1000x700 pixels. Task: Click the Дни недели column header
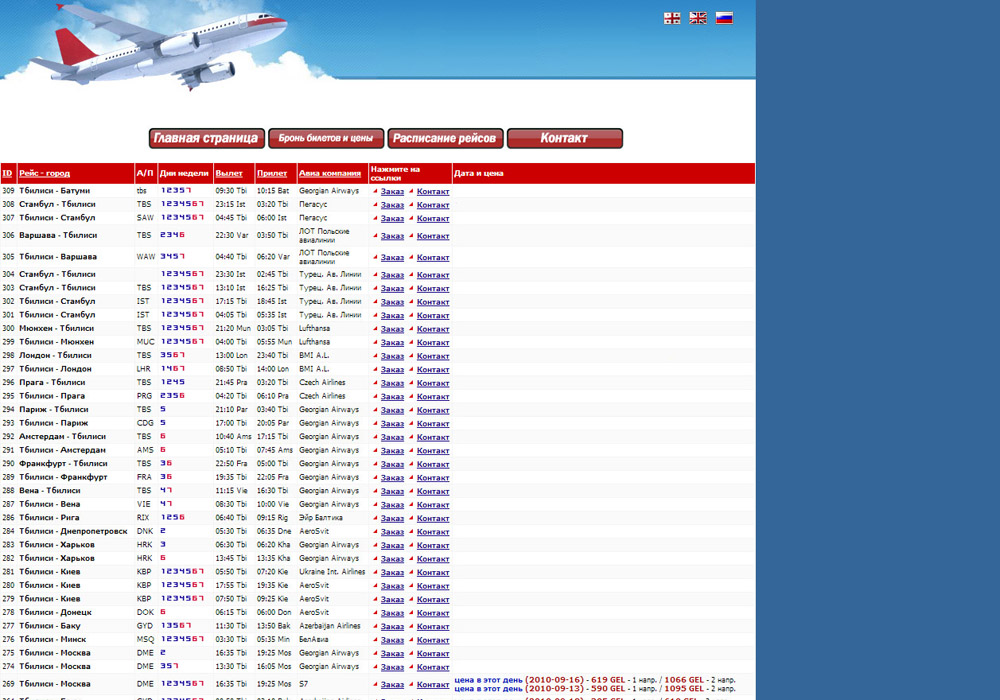184,174
